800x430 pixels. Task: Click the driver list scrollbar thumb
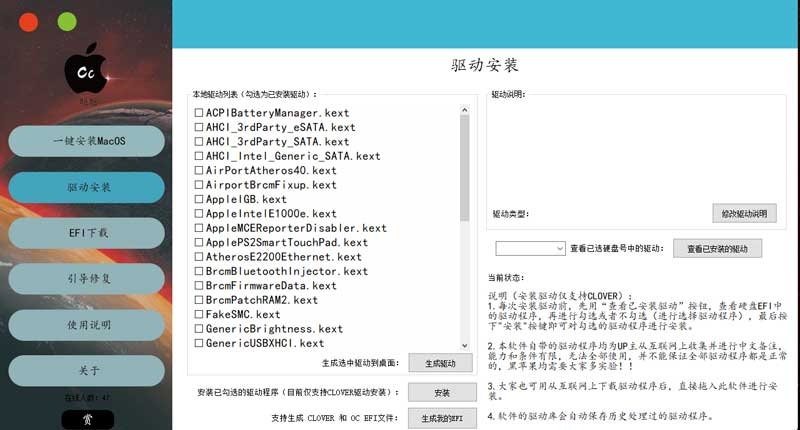pyautogui.click(x=464, y=168)
